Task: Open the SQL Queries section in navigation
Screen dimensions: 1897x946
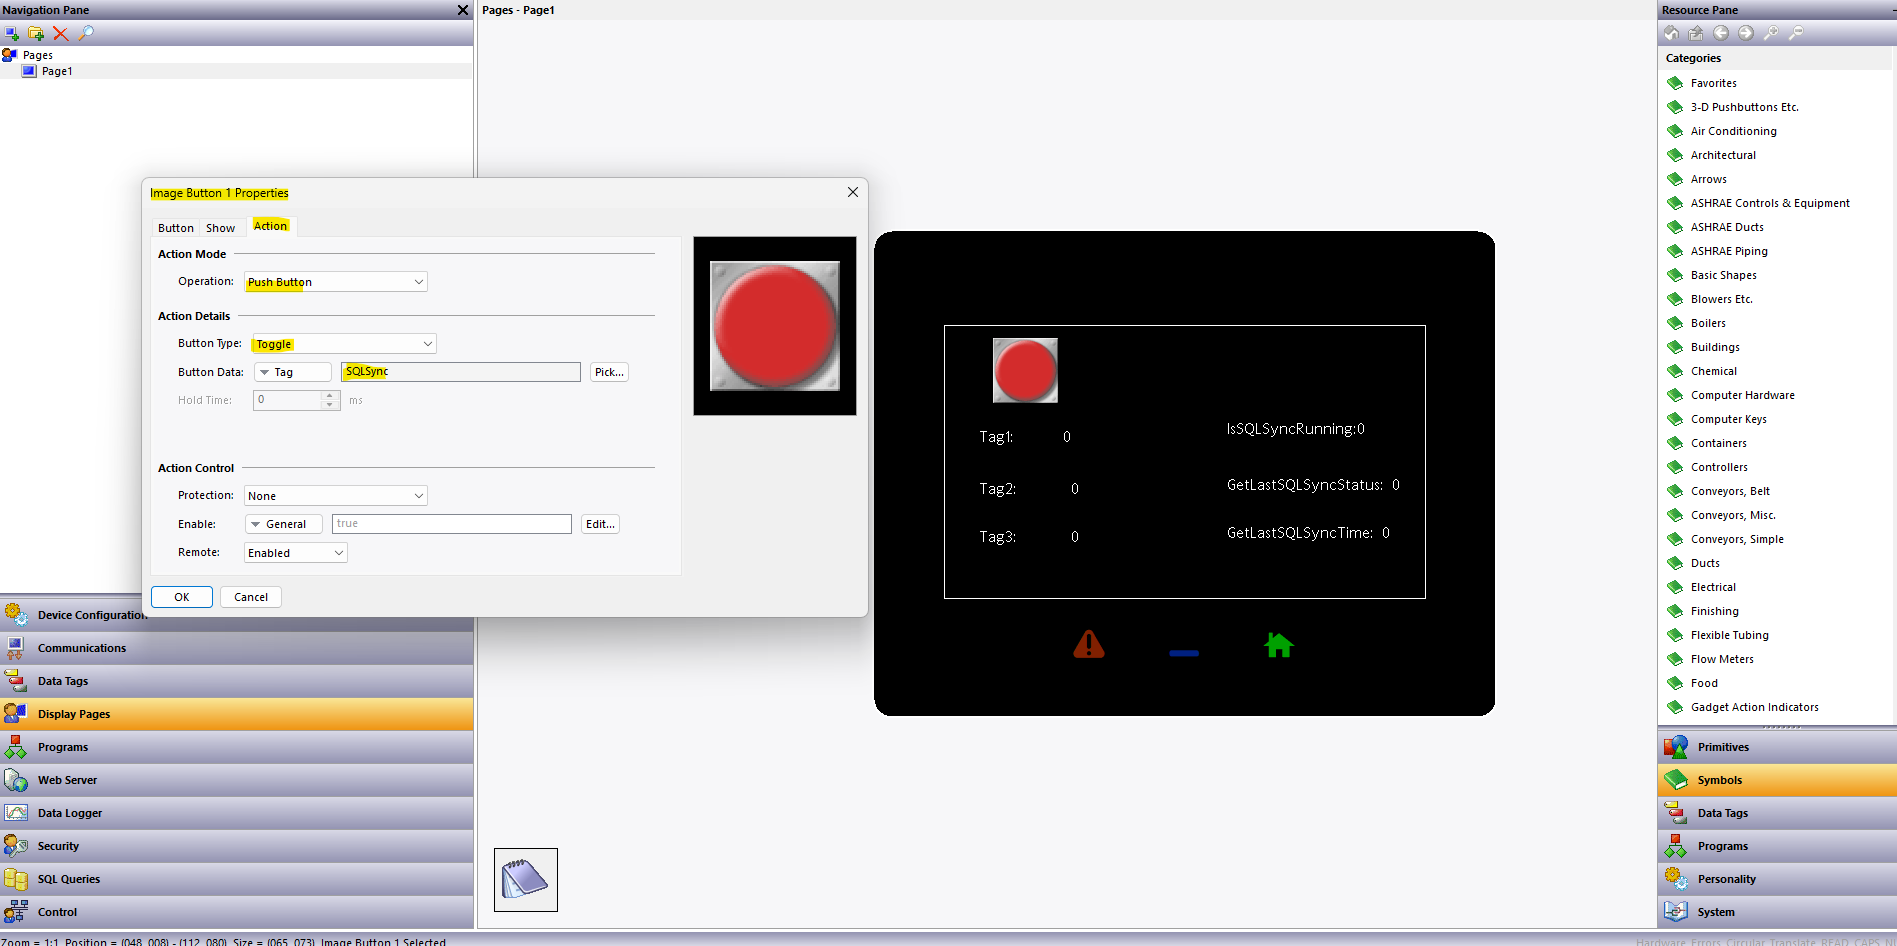Action: (x=69, y=879)
